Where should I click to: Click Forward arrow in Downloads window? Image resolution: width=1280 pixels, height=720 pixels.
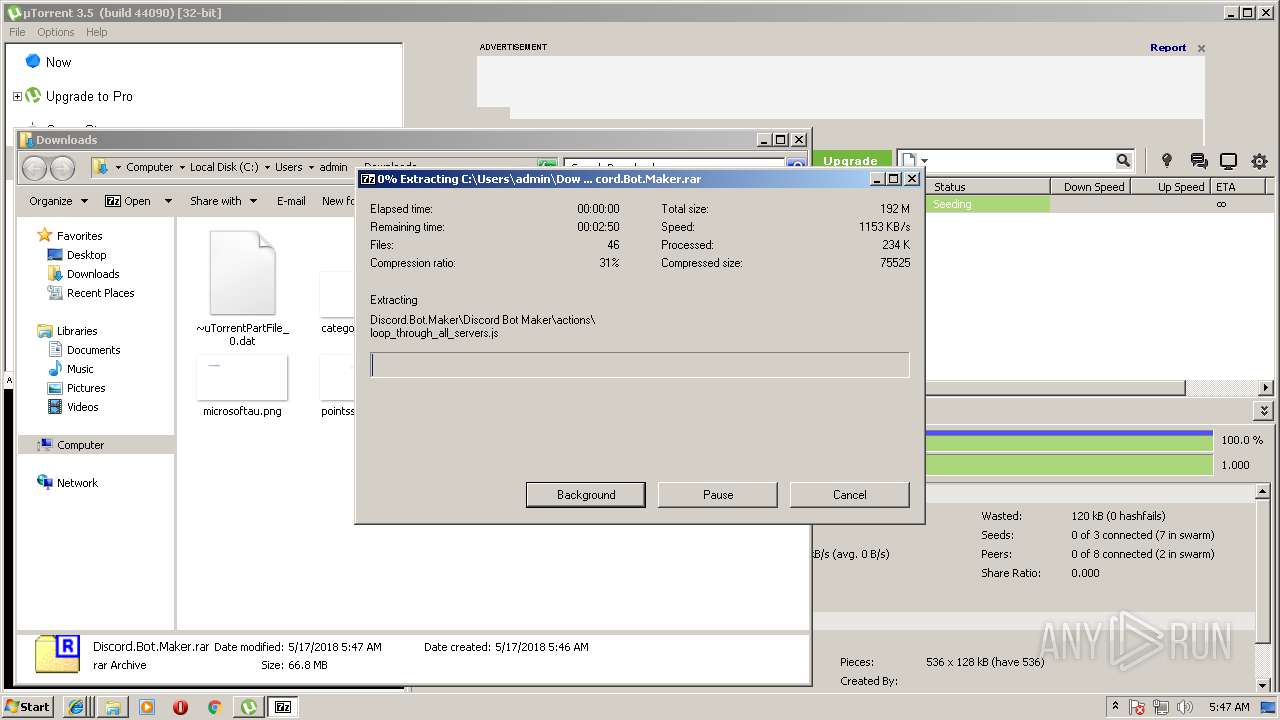click(x=62, y=168)
